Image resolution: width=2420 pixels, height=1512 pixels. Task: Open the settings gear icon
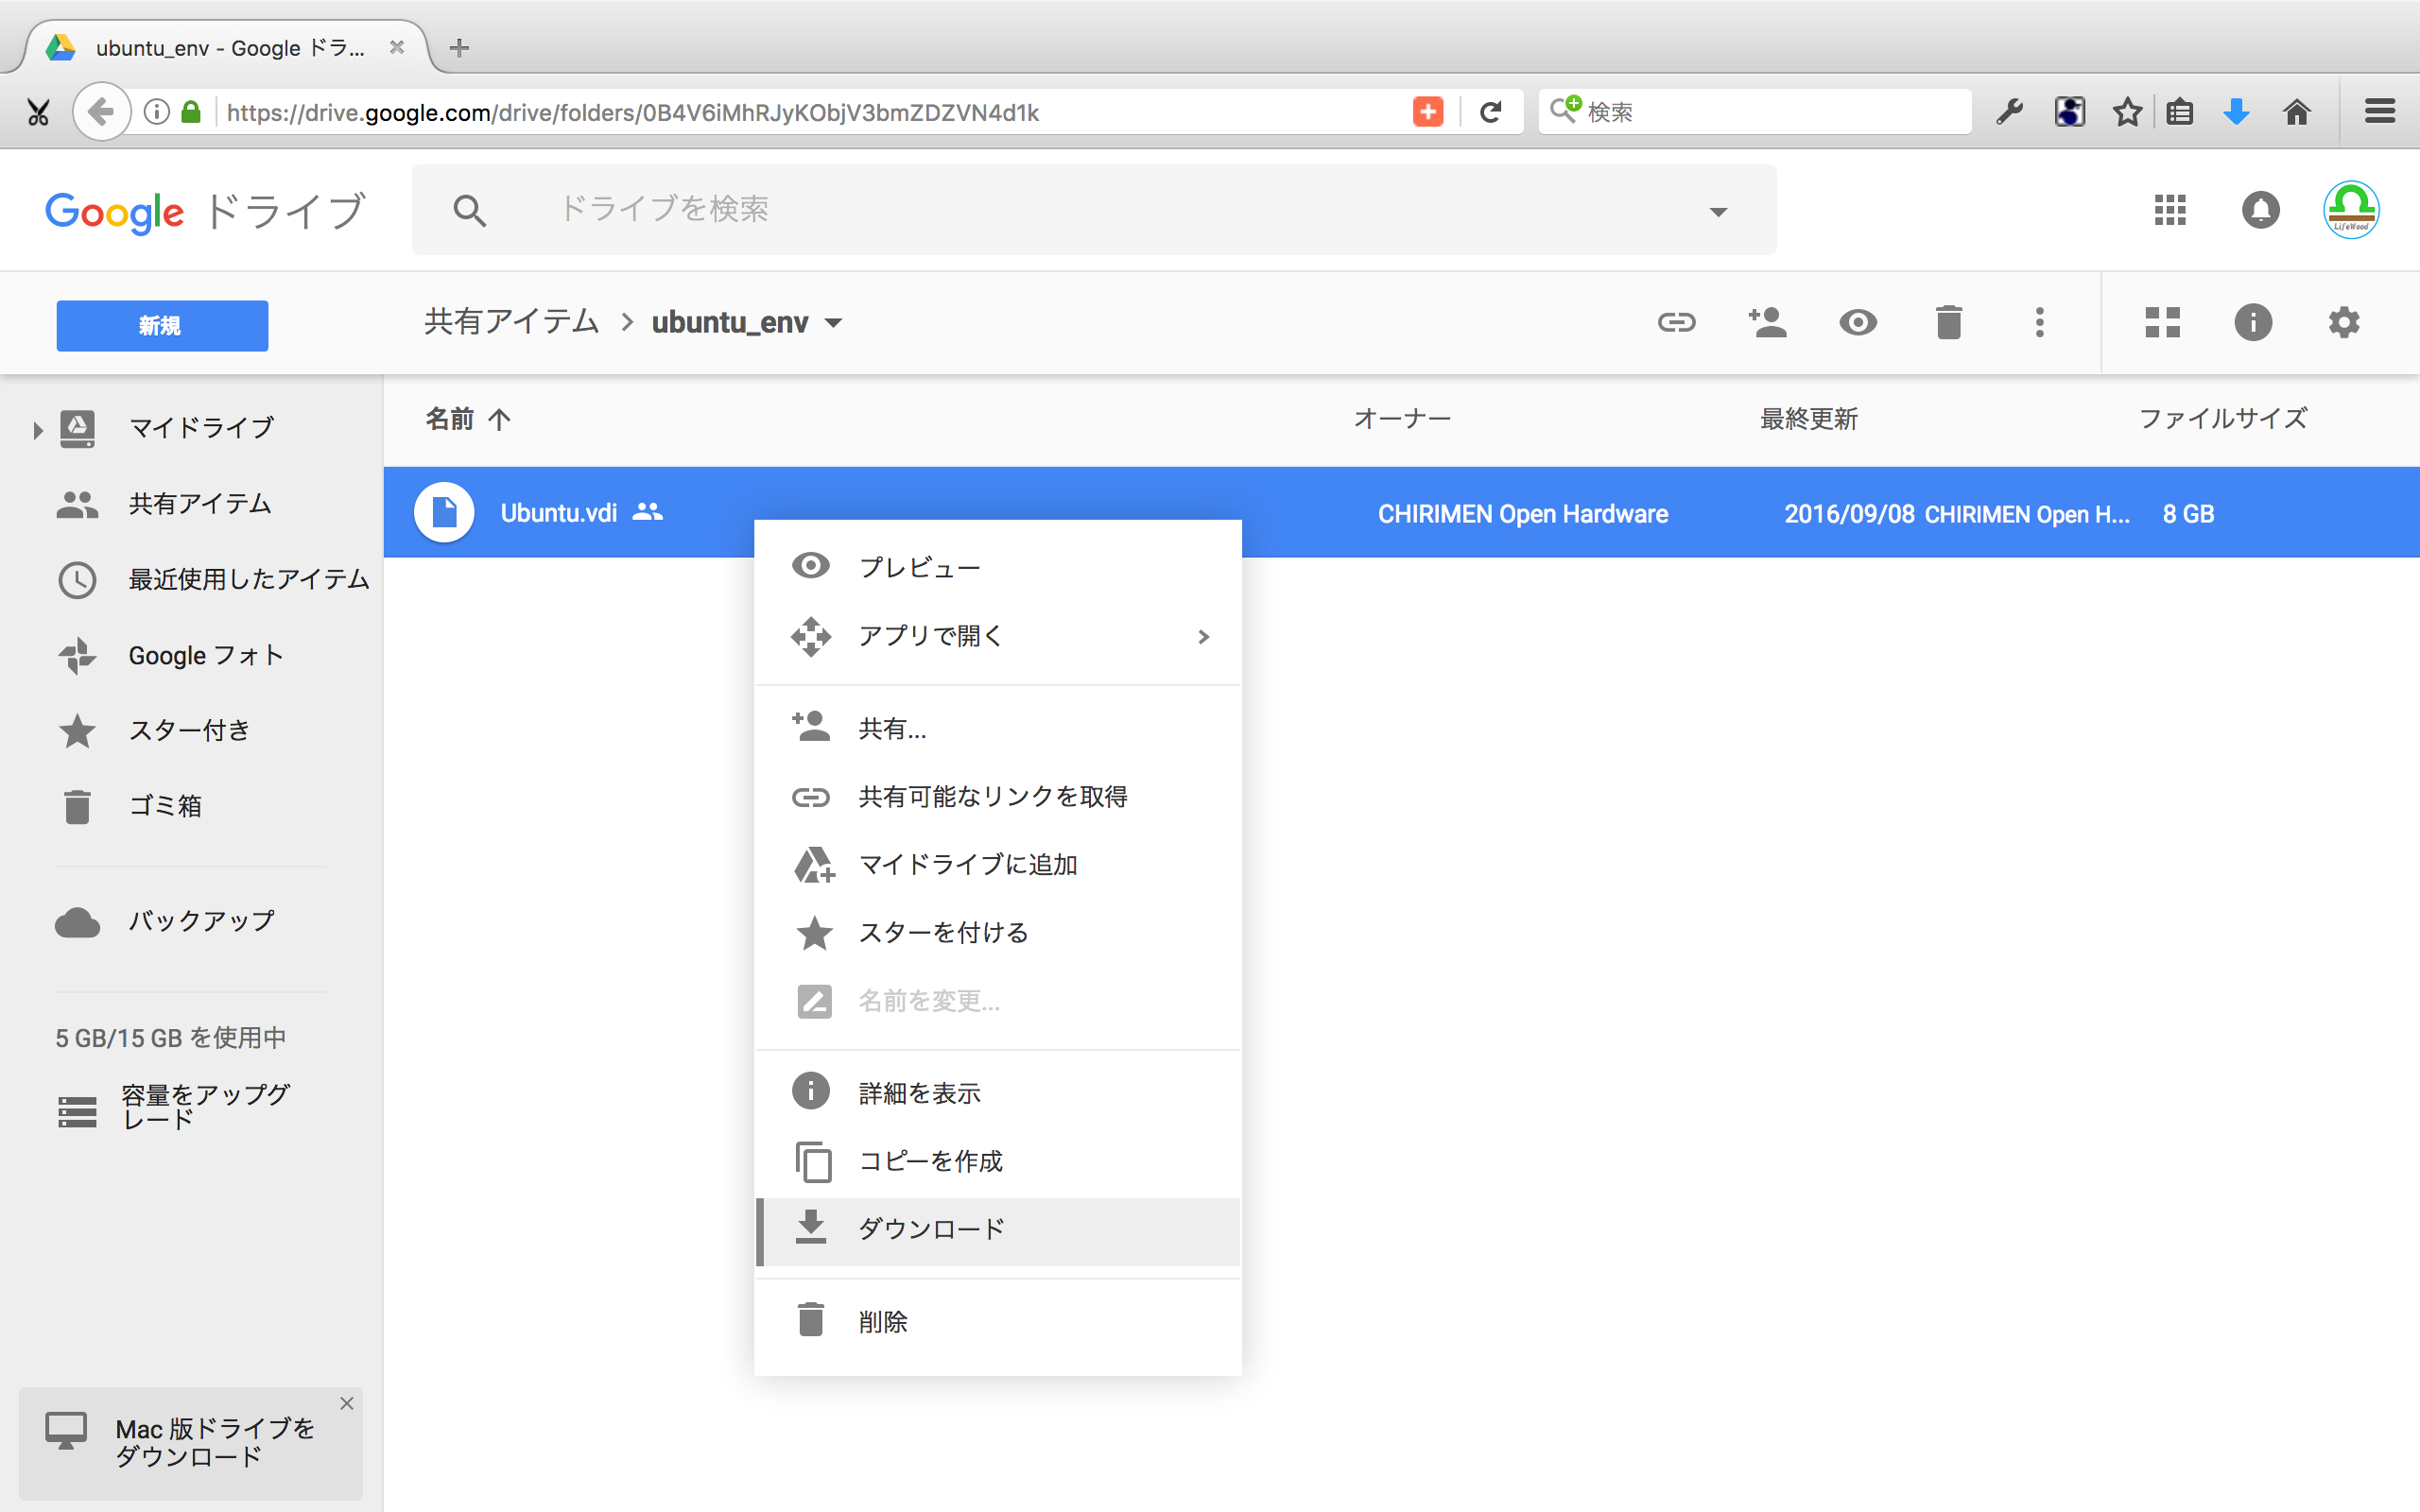click(2343, 322)
